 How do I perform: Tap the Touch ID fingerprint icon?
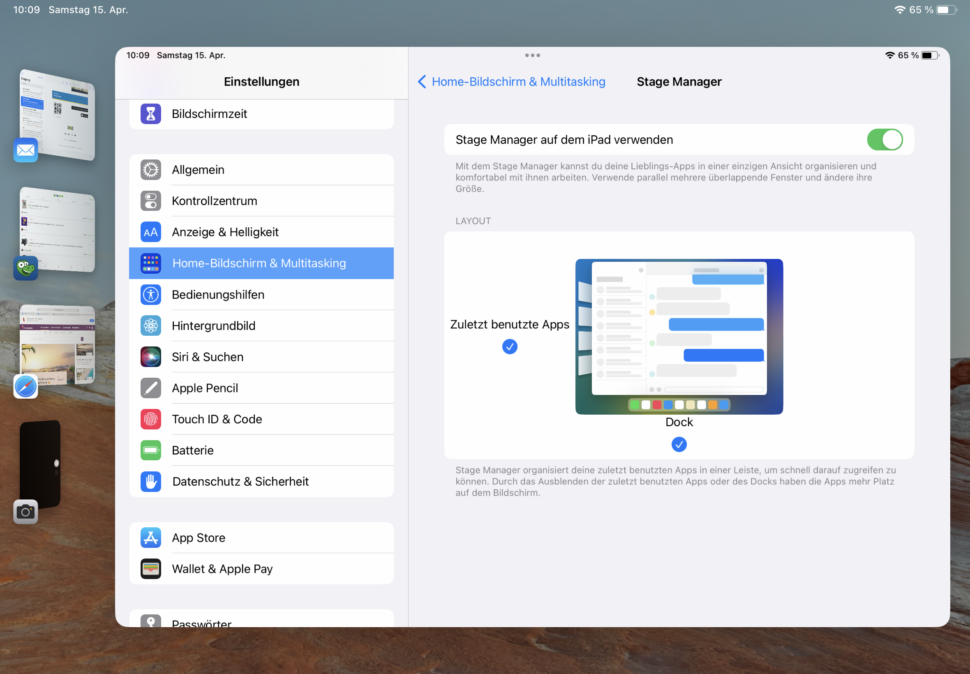[x=150, y=419]
